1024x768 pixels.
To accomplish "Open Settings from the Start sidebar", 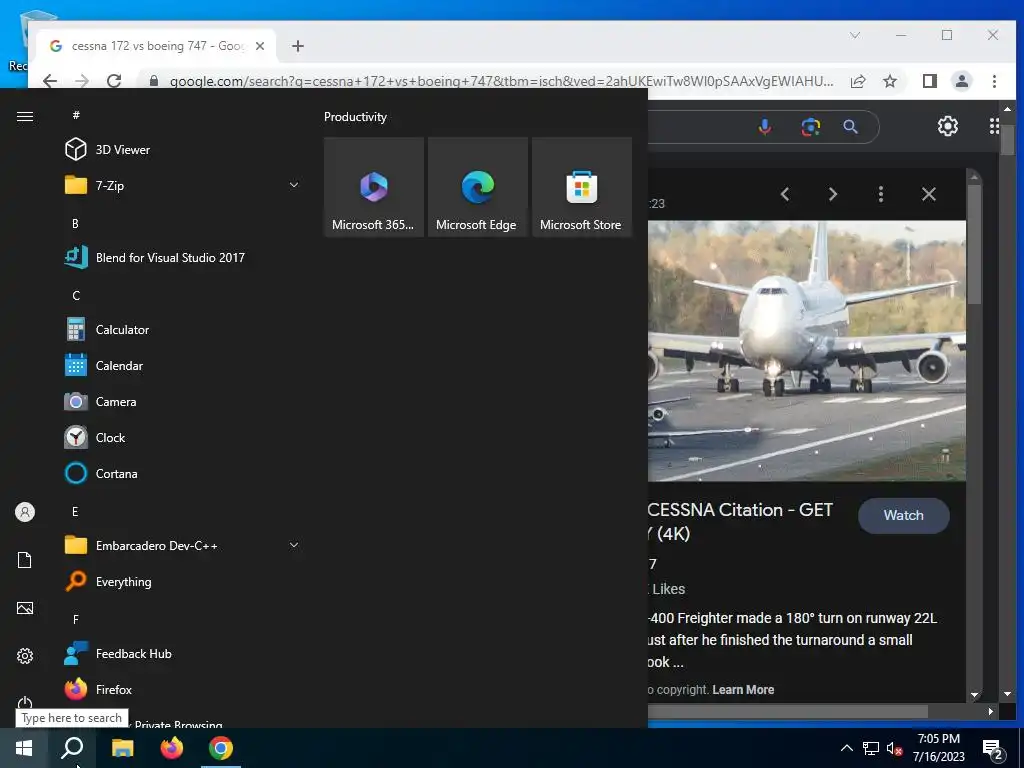I will coord(25,656).
